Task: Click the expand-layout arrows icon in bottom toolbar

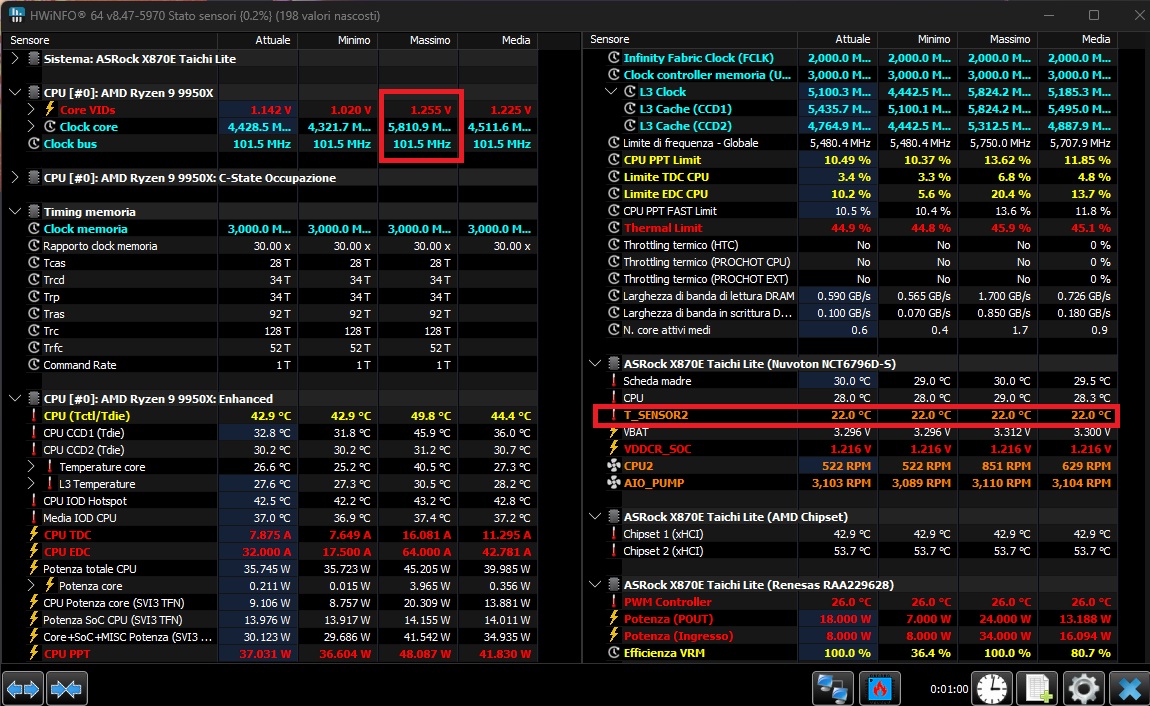Action: [23, 689]
